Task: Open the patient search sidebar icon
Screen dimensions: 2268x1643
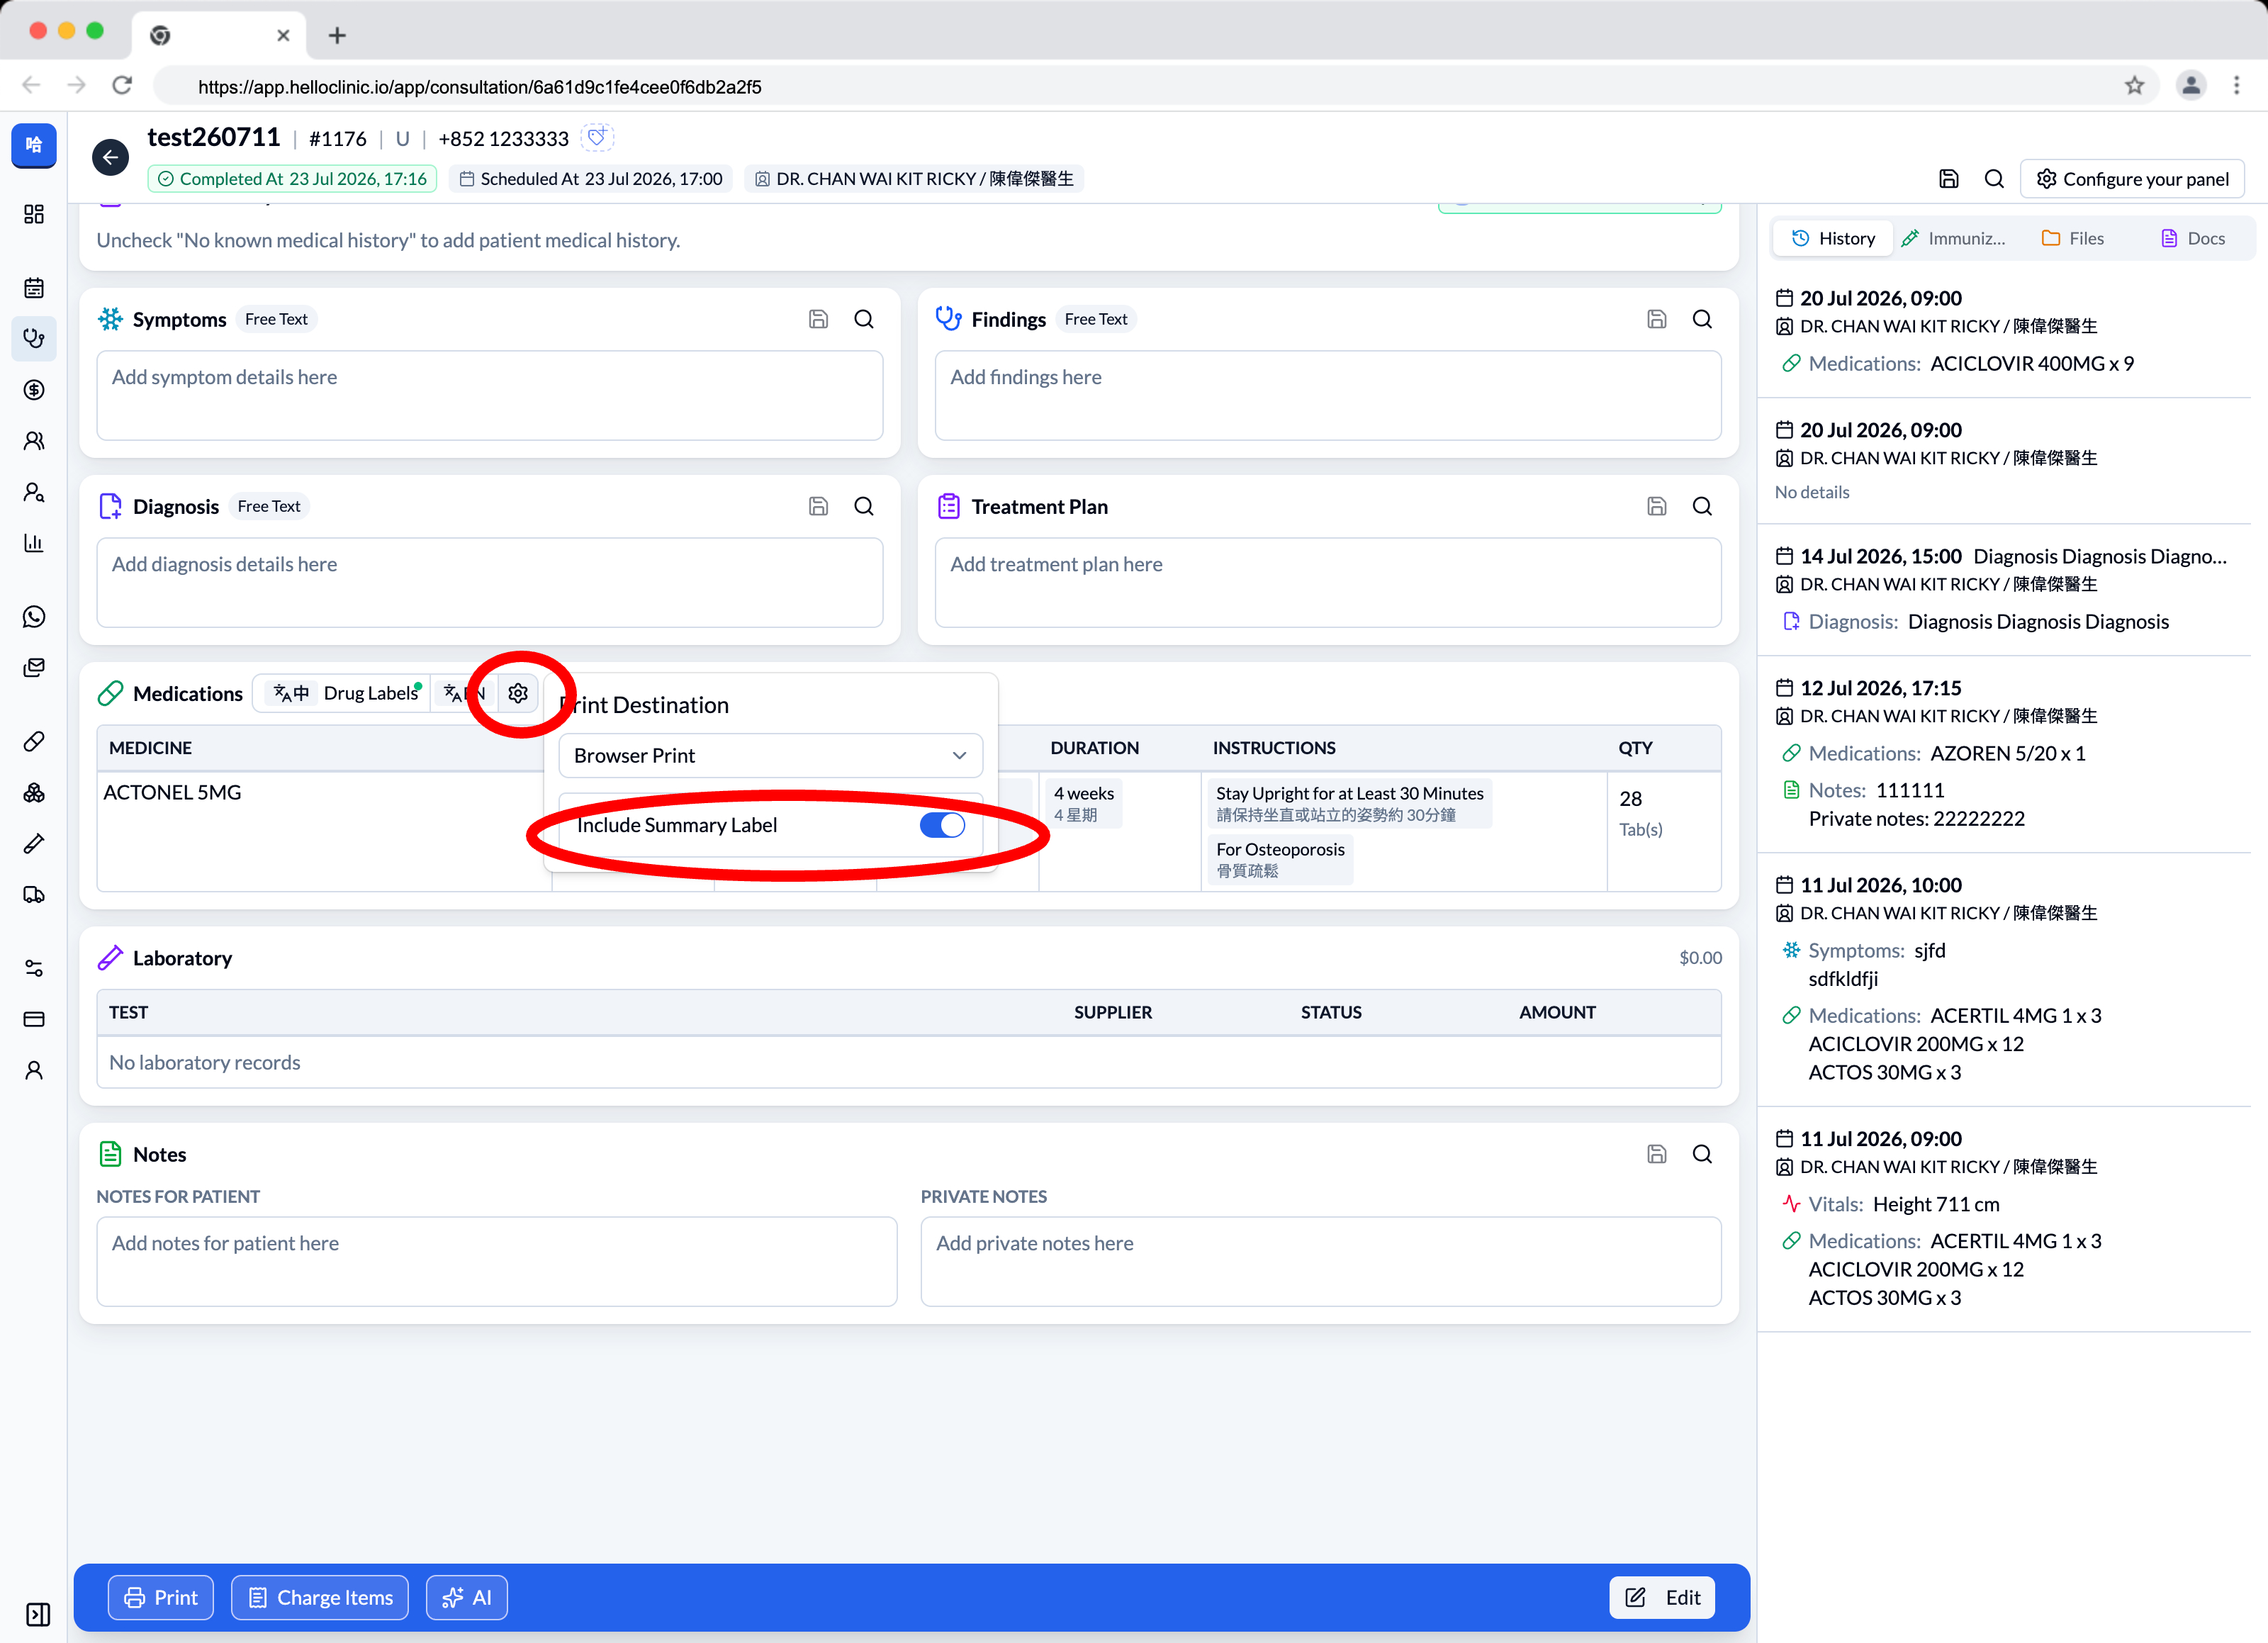Action: (34, 492)
